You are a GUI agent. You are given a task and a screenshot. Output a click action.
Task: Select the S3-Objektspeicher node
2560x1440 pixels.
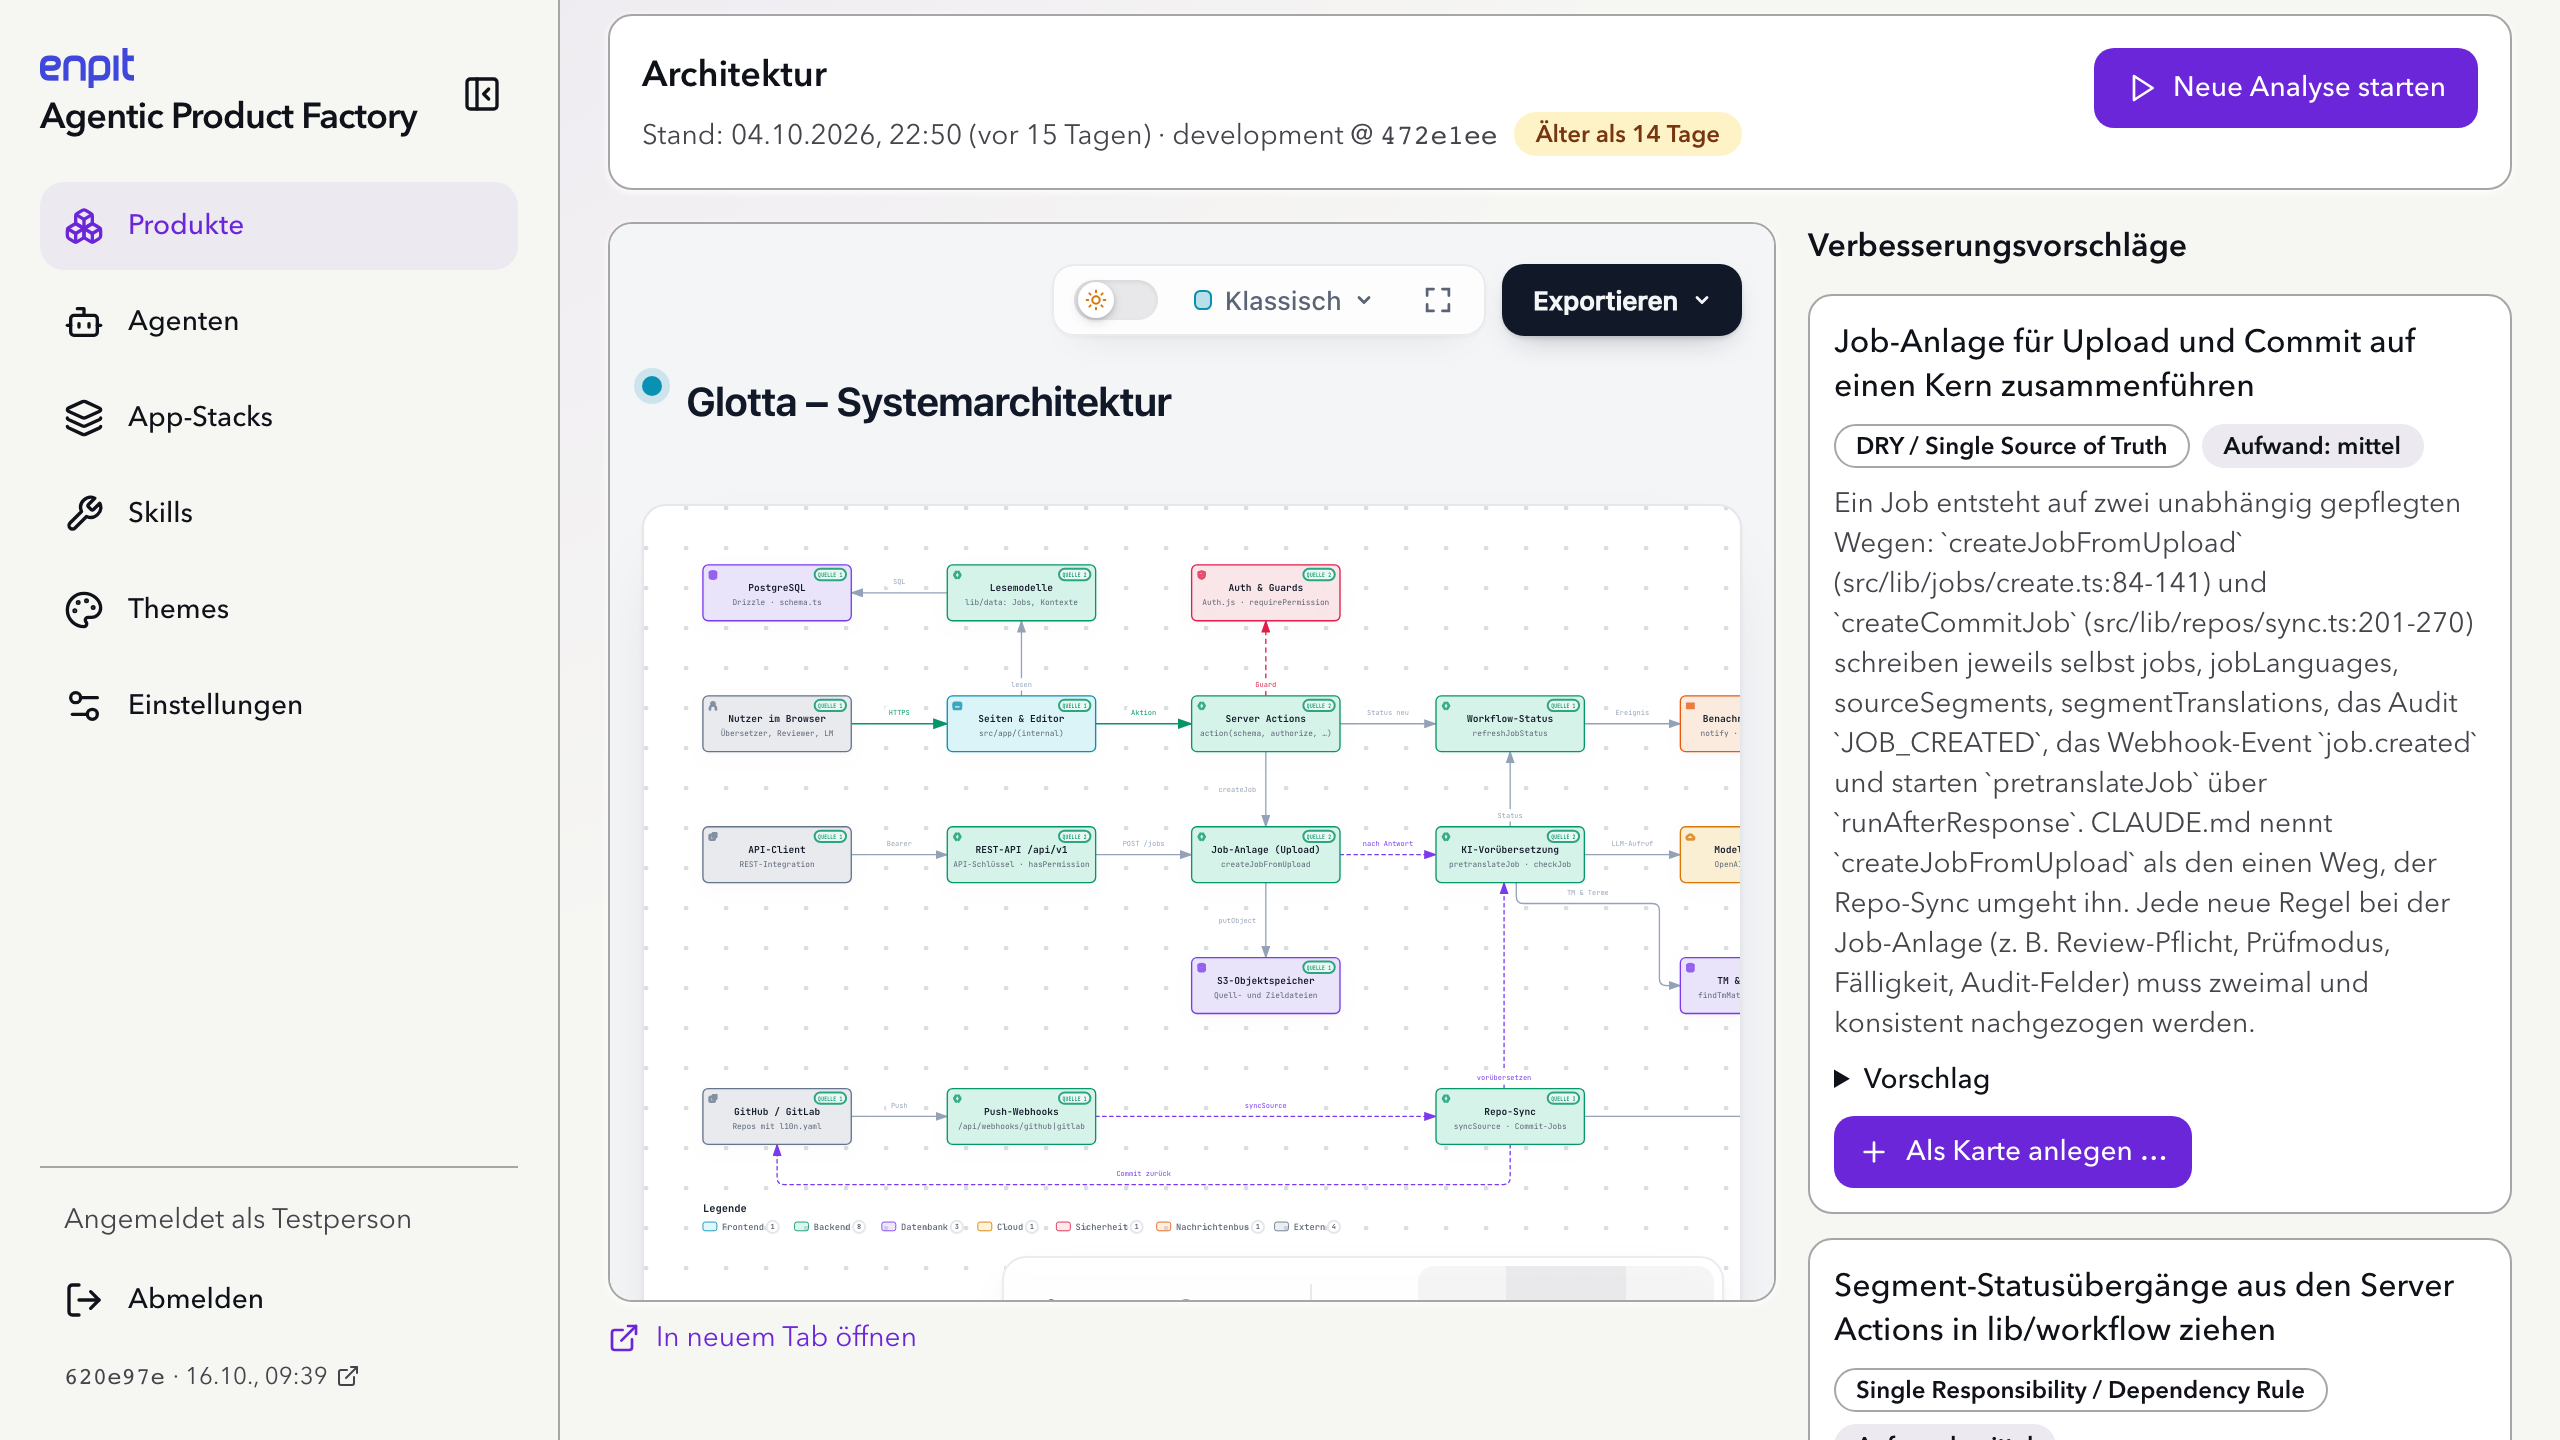1265,986
